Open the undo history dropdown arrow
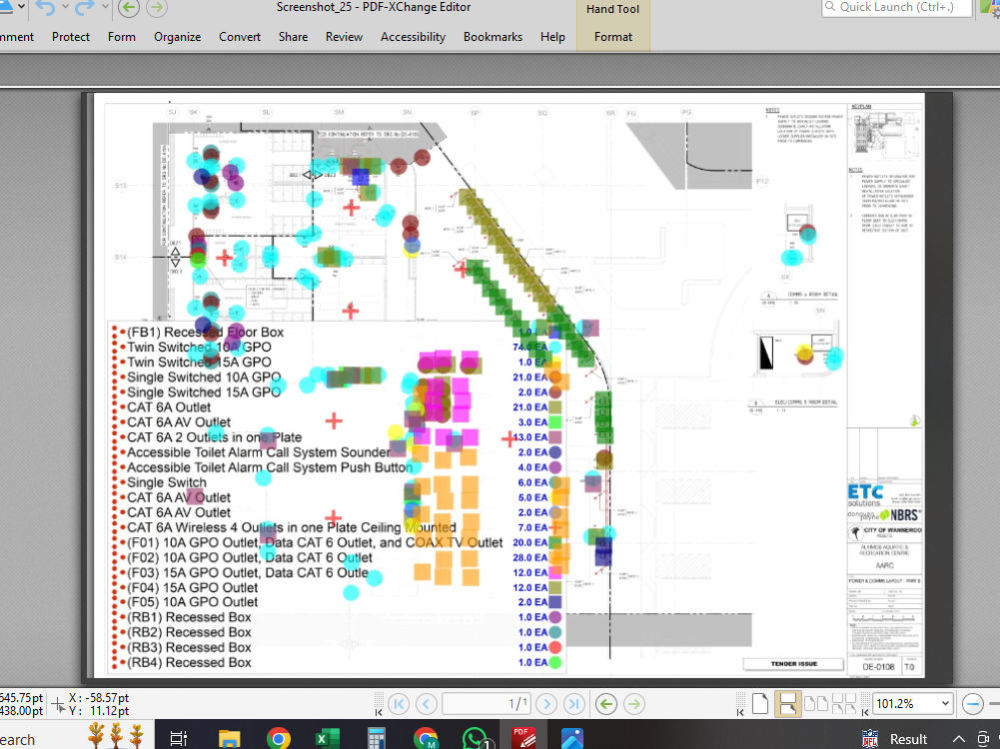The height and width of the screenshot is (749, 1000). [65, 8]
